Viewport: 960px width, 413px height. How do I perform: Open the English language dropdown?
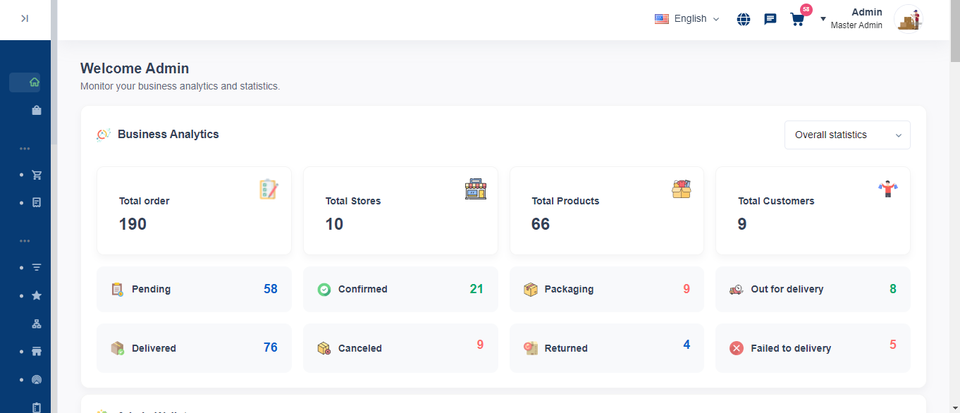(x=687, y=19)
